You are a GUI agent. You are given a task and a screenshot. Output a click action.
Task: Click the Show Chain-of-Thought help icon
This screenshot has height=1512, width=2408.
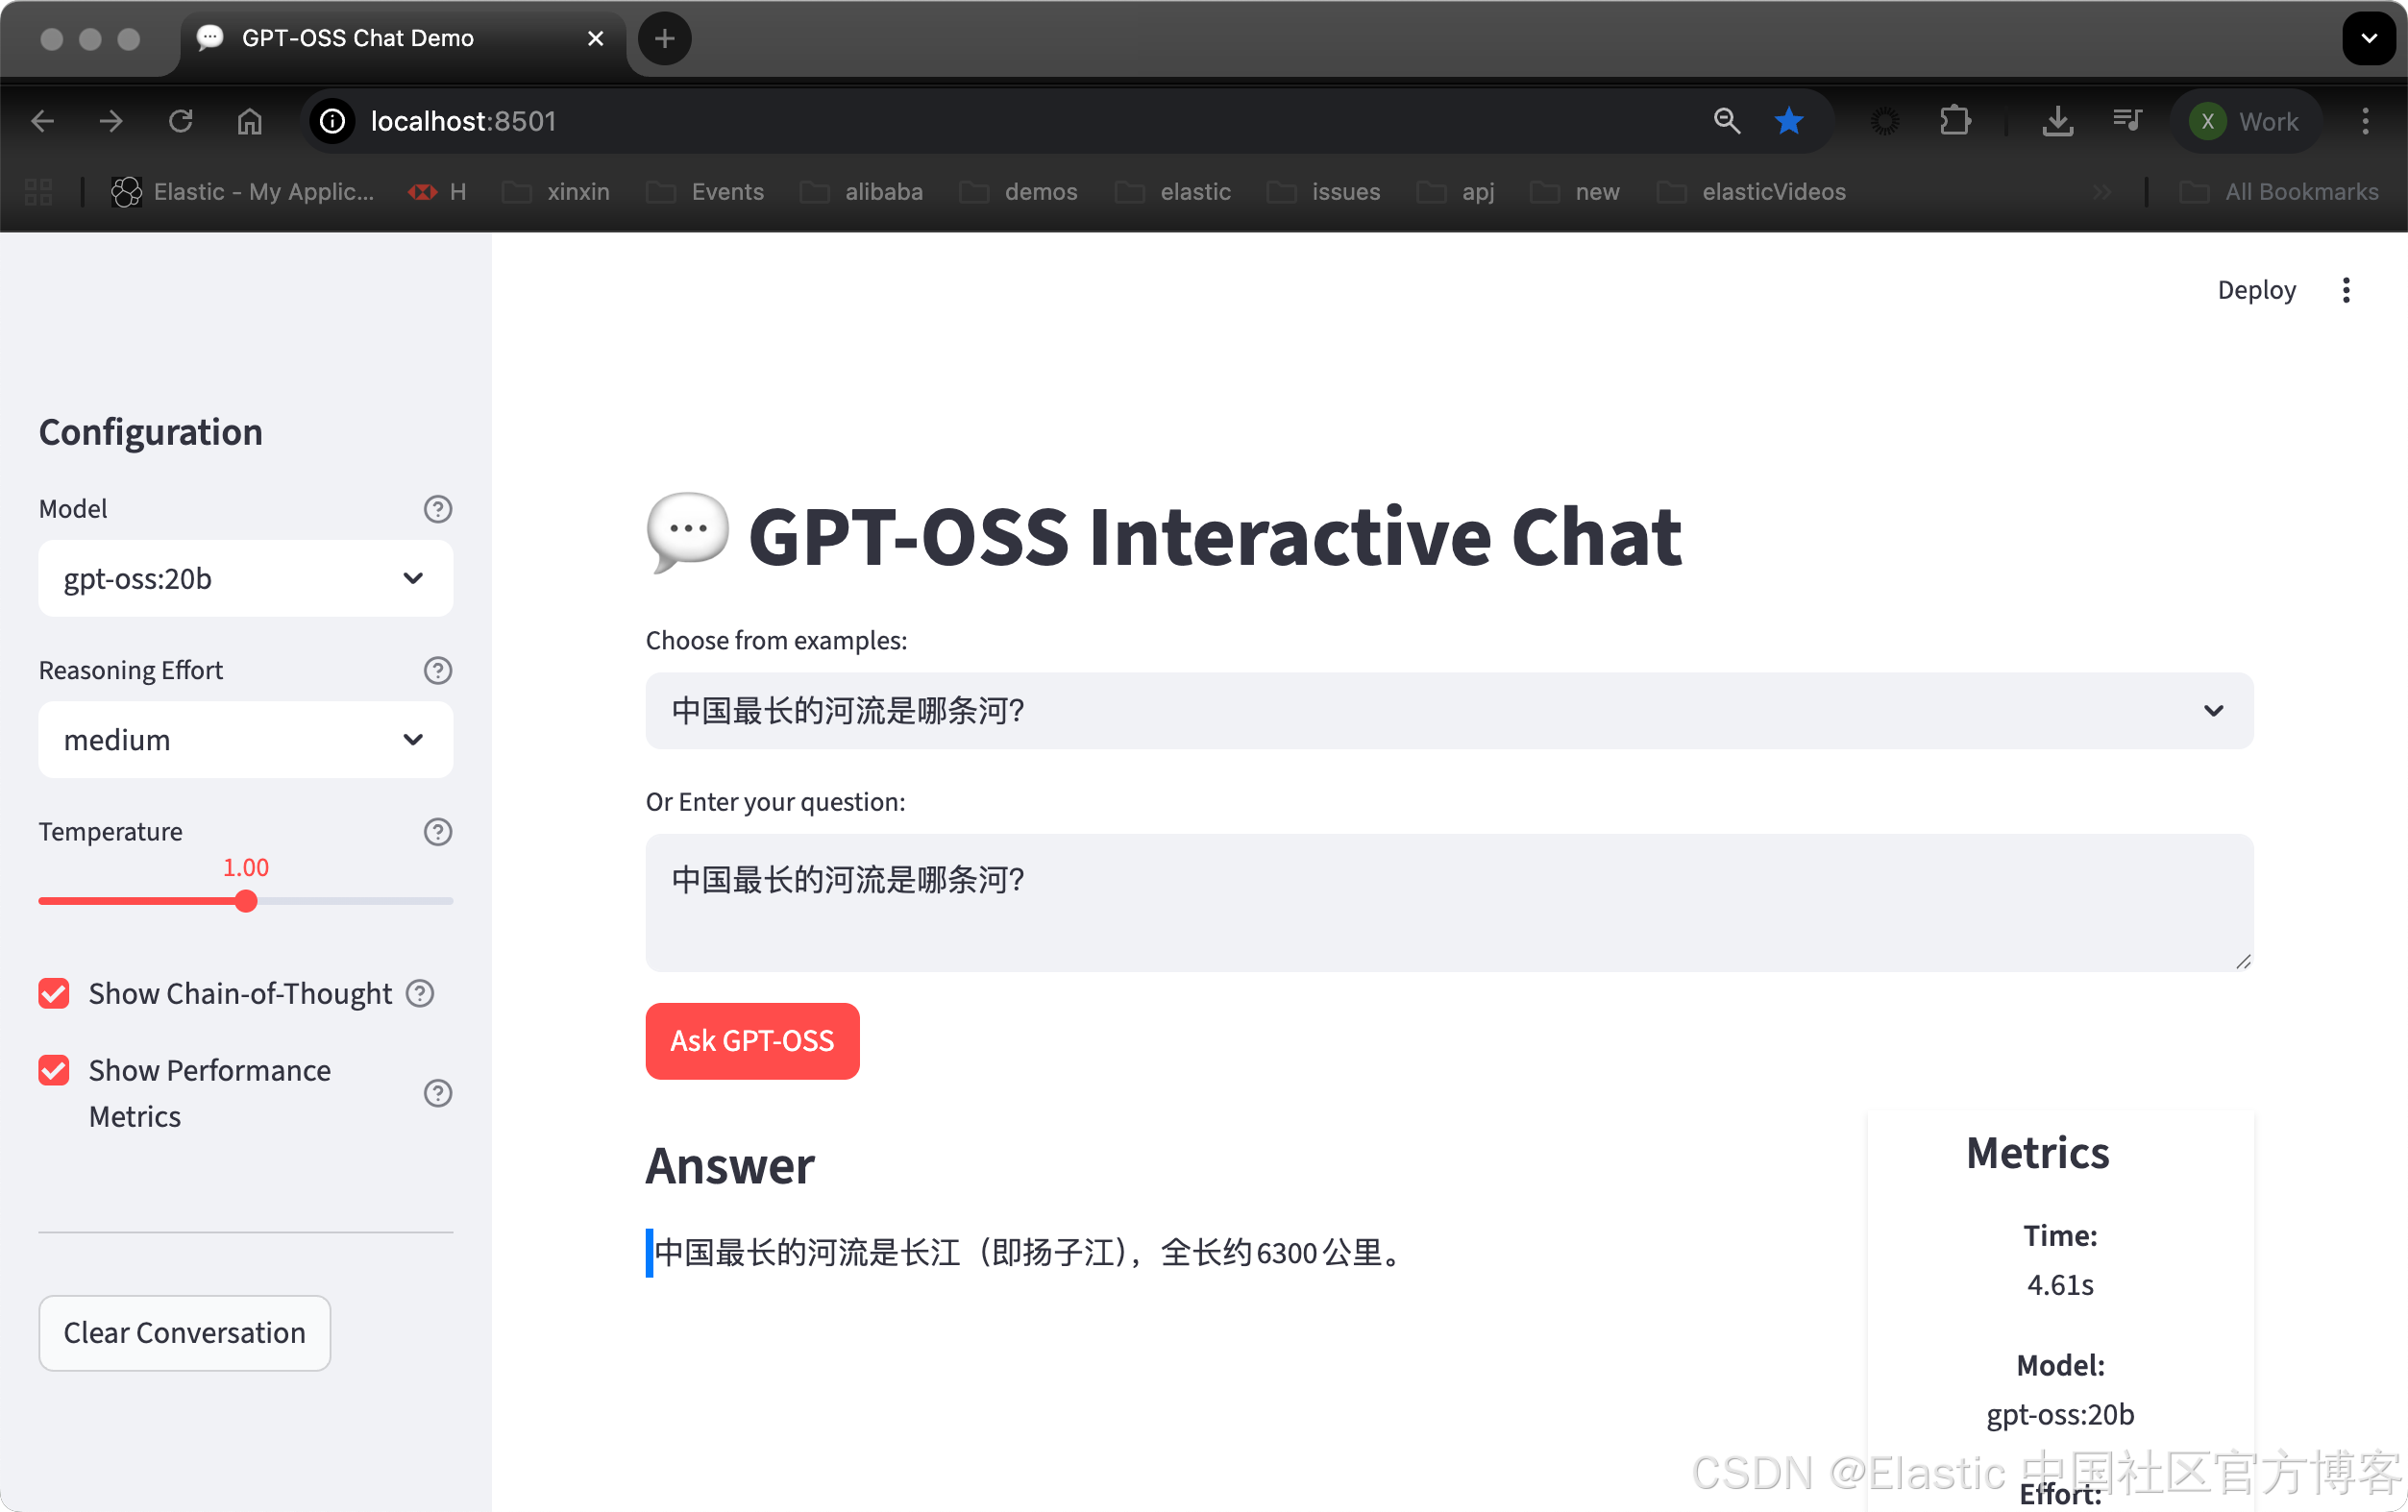click(420, 993)
